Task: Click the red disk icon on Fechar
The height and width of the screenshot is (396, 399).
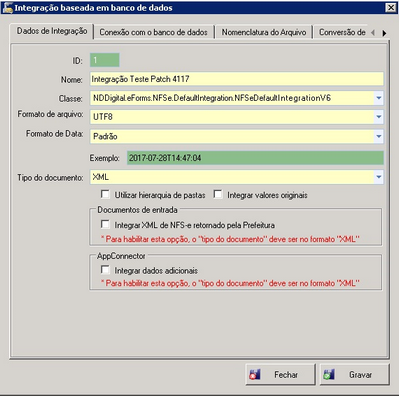Action: (255, 374)
